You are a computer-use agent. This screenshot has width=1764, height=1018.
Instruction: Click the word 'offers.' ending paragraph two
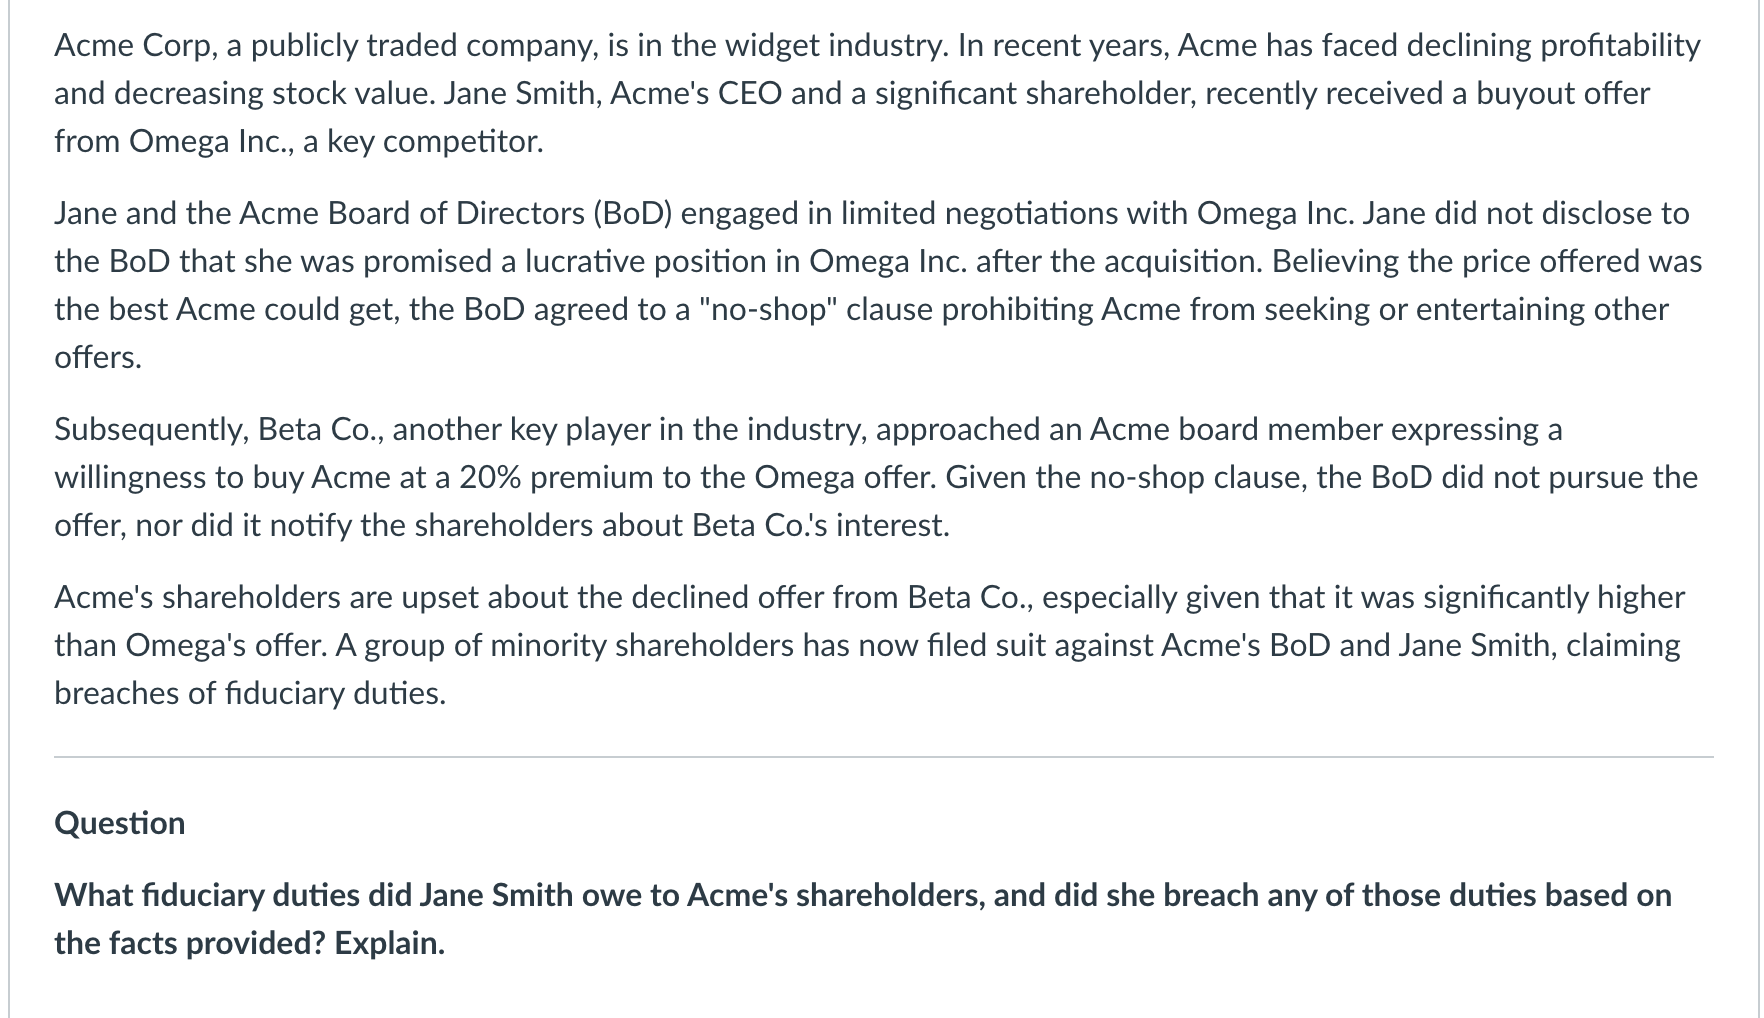98,357
